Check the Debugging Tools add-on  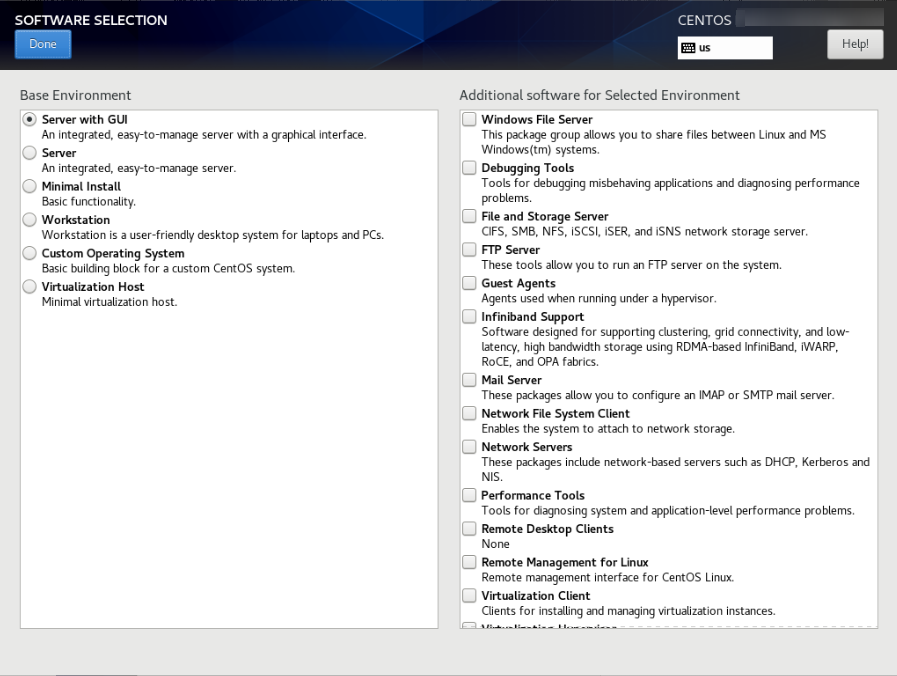point(469,168)
